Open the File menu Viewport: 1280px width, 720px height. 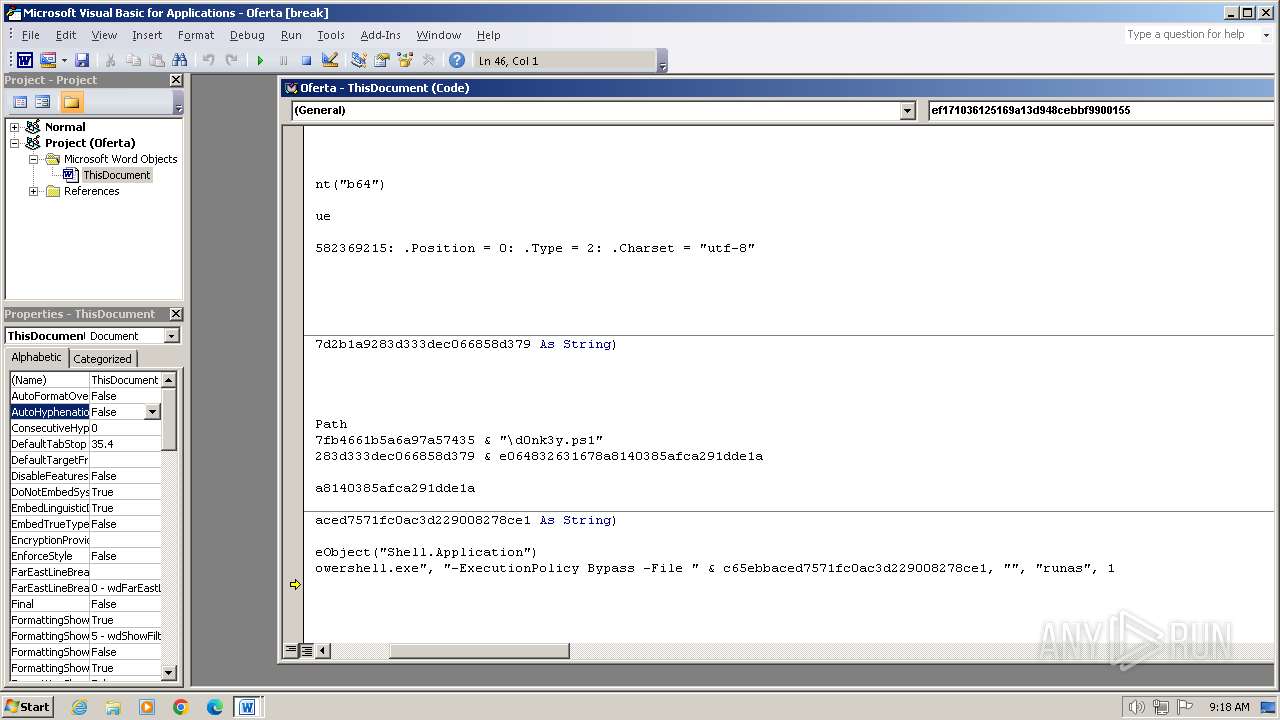pyautogui.click(x=31, y=35)
